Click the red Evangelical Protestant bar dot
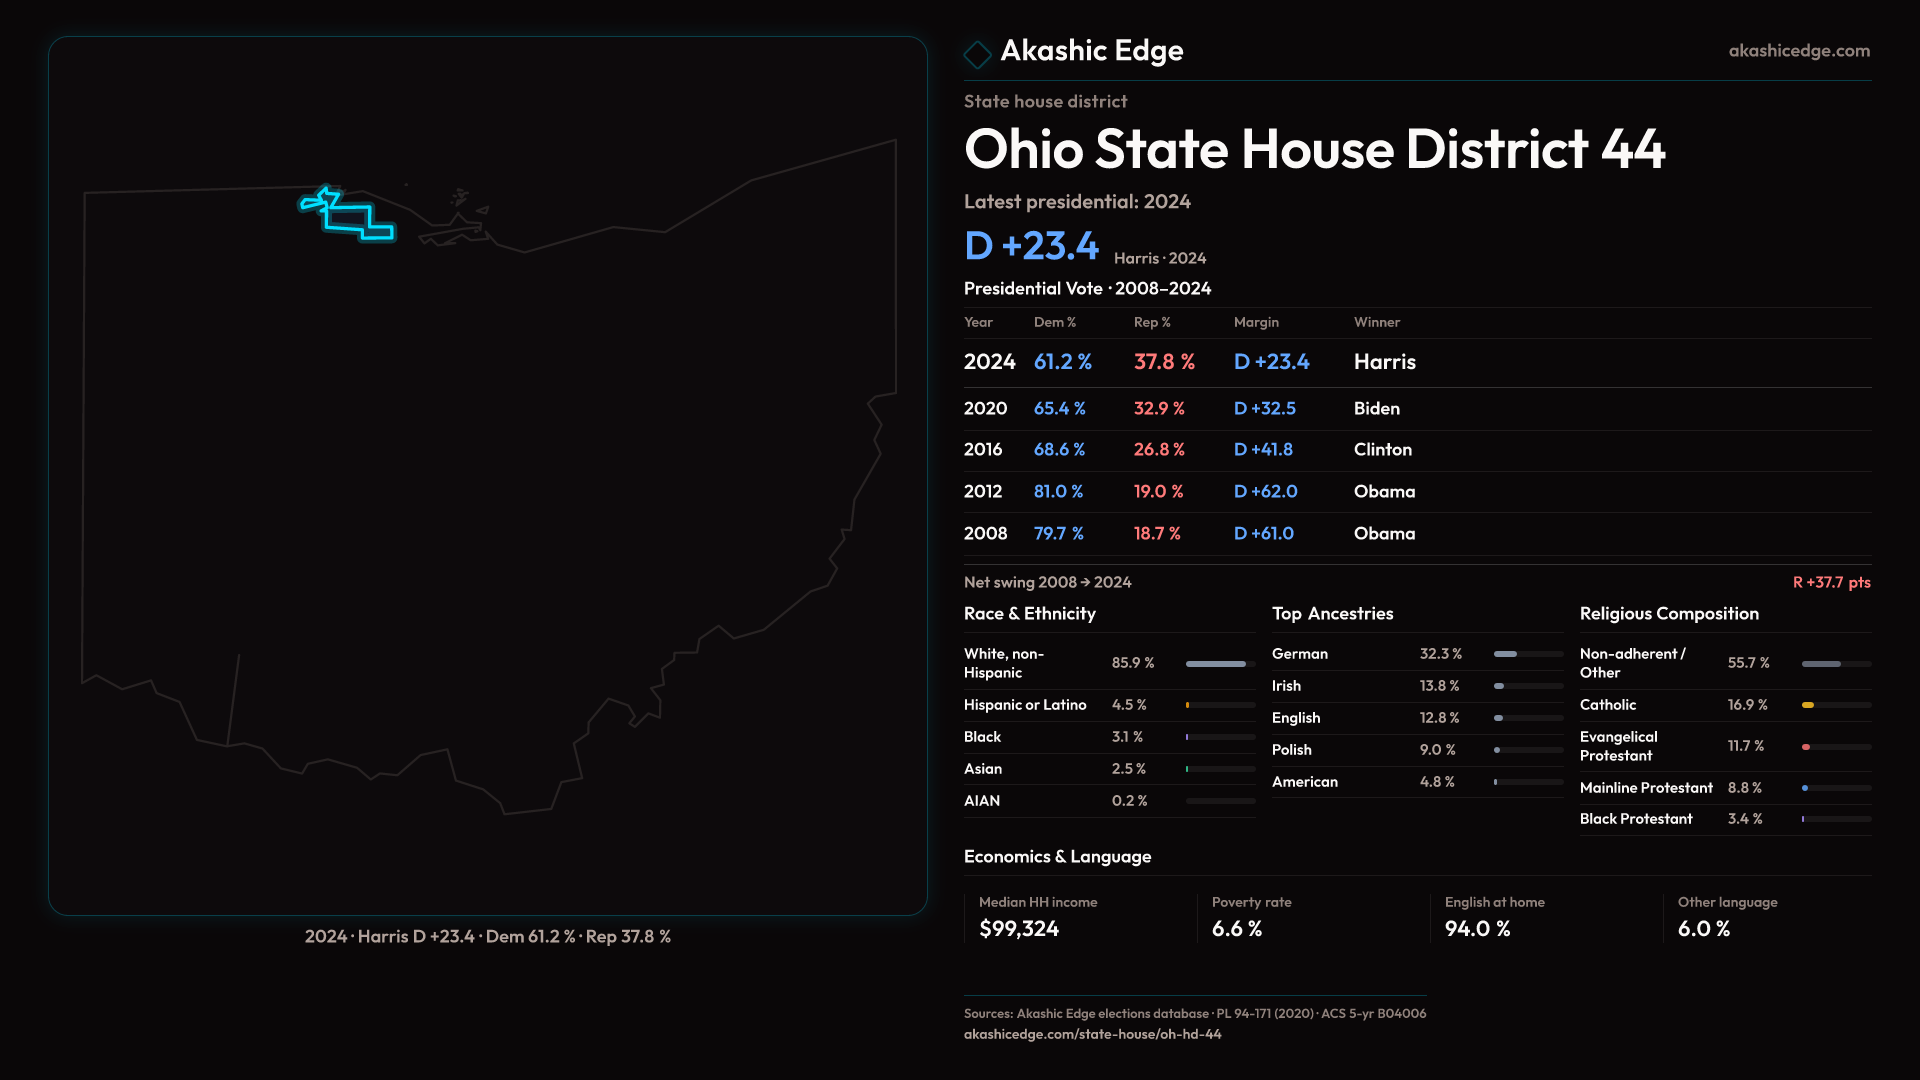This screenshot has width=1920, height=1080. 1806,747
